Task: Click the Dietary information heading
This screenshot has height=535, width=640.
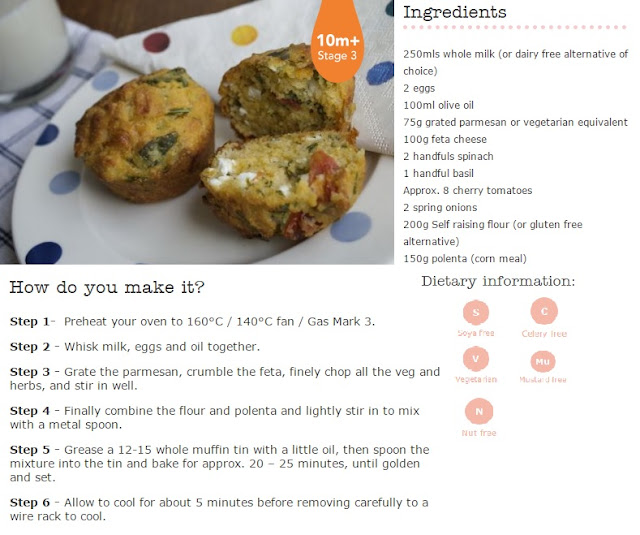Action: (x=498, y=281)
